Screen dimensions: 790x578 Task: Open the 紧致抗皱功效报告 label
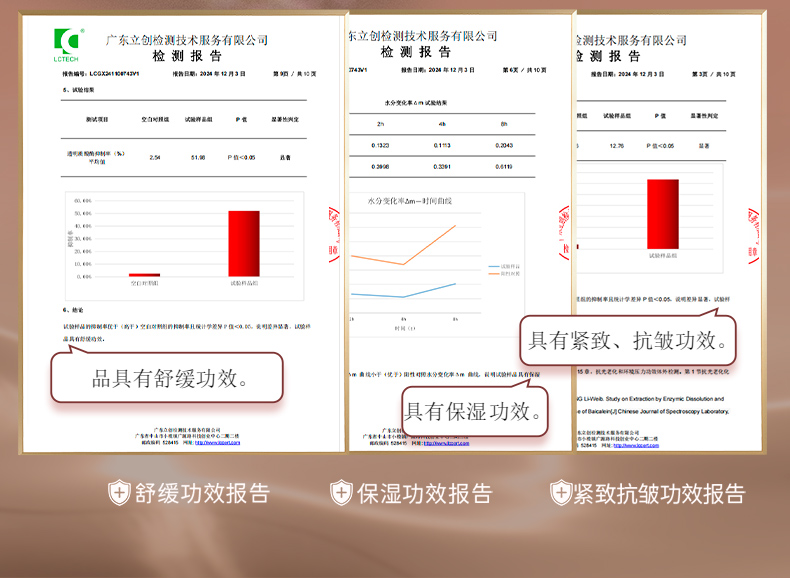click(x=659, y=493)
